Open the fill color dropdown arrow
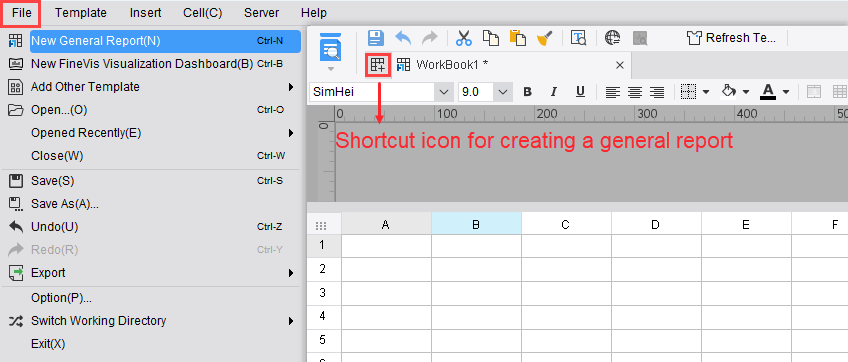Screen dimensions: 848x362 746,92
